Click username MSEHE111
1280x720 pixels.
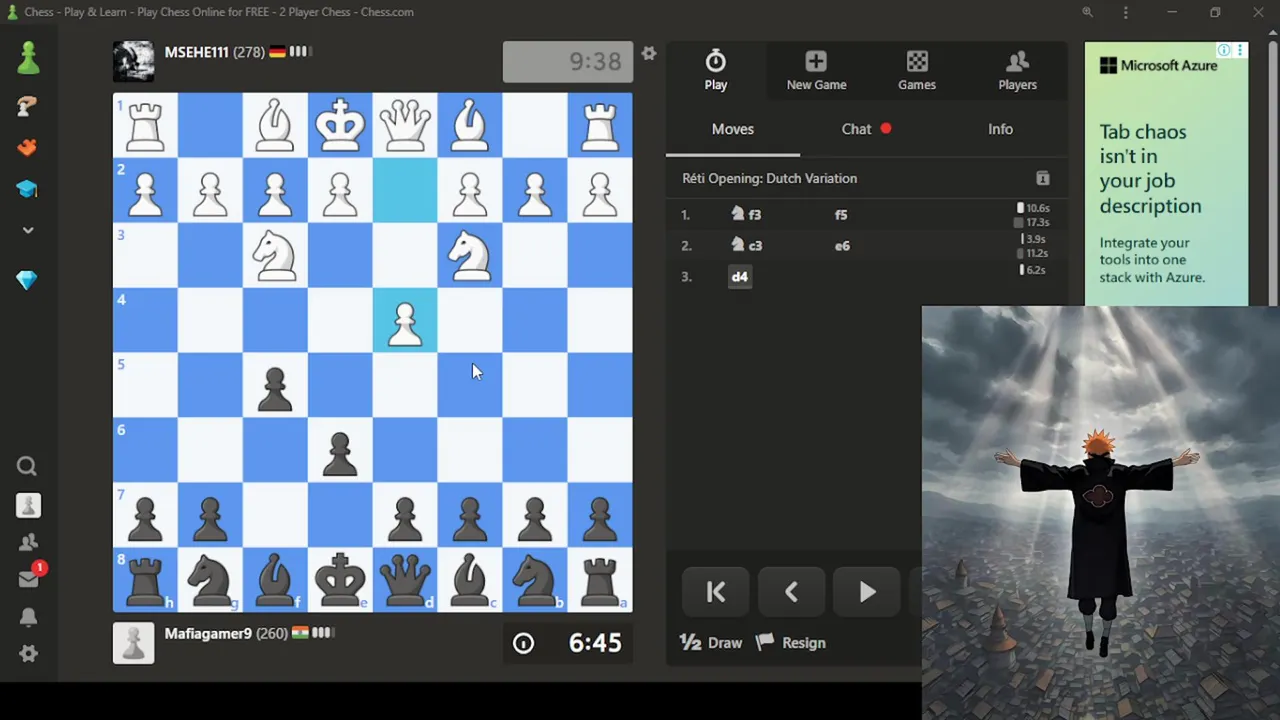[196, 52]
